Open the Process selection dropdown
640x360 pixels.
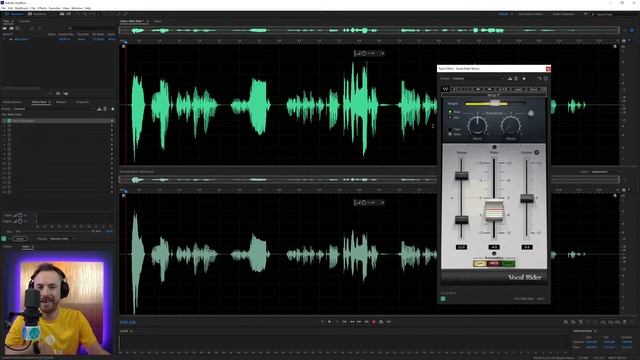pyautogui.click(x=61, y=238)
